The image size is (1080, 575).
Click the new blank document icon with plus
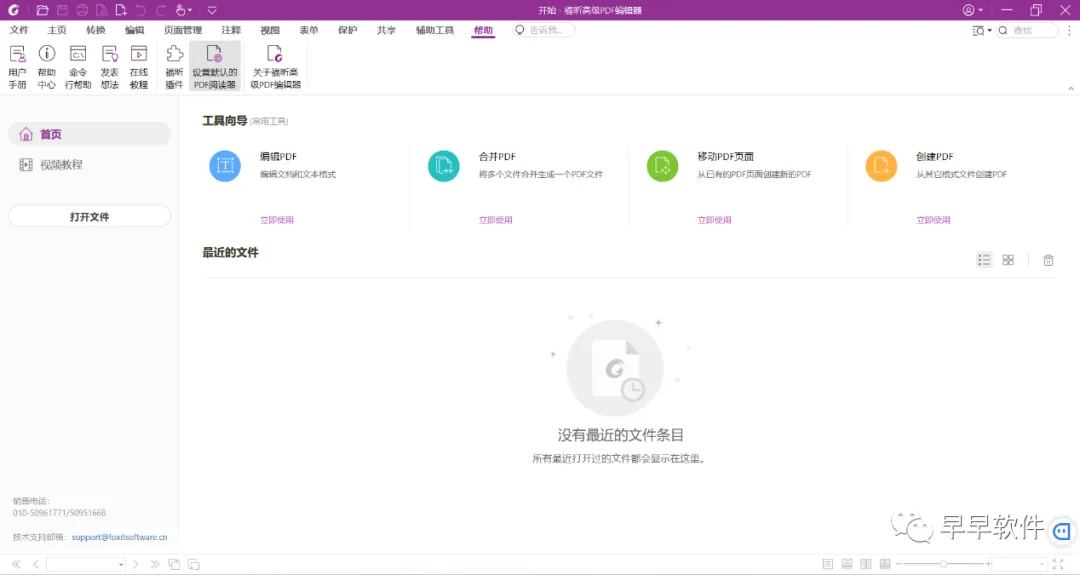point(121,10)
